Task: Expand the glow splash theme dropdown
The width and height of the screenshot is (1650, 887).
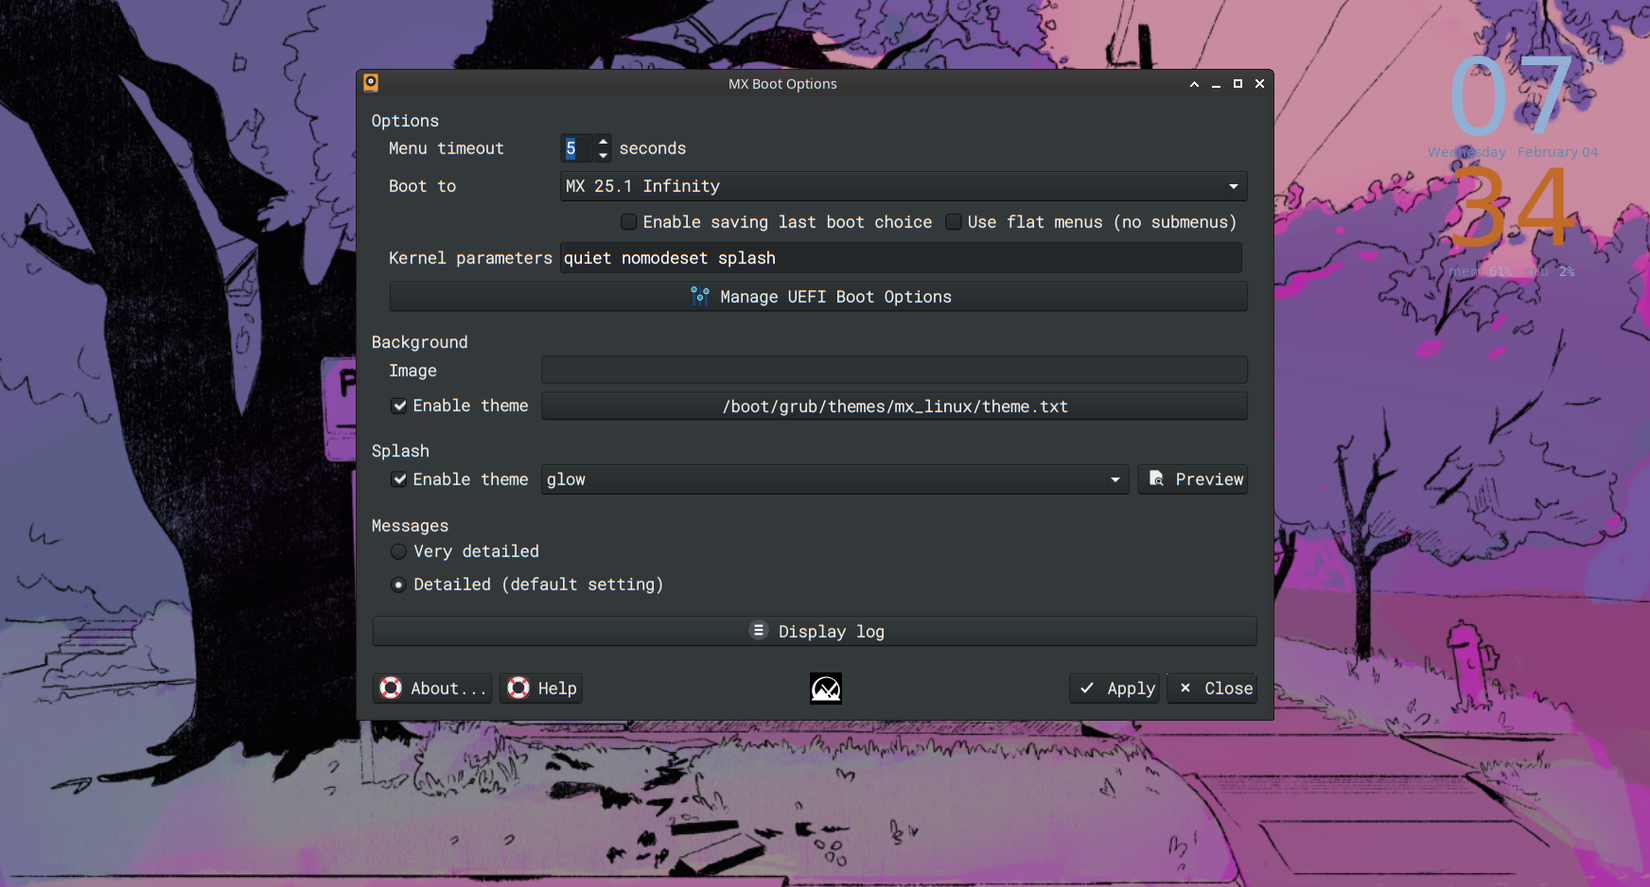Action: point(835,479)
